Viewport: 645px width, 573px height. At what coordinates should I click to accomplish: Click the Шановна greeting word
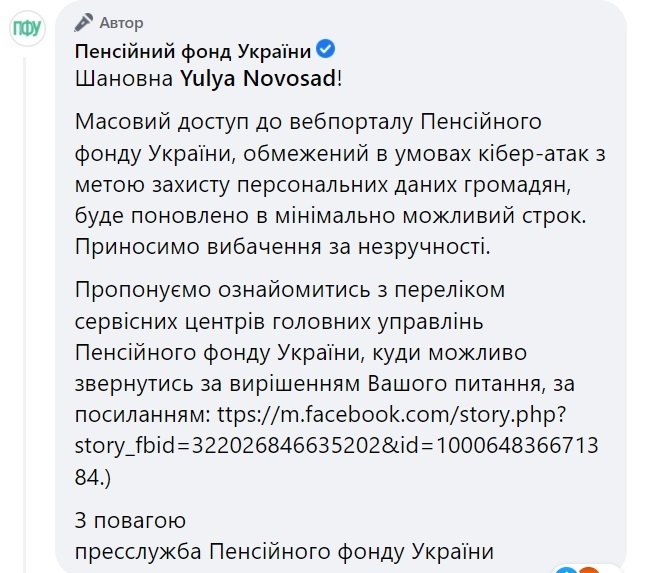(124, 78)
